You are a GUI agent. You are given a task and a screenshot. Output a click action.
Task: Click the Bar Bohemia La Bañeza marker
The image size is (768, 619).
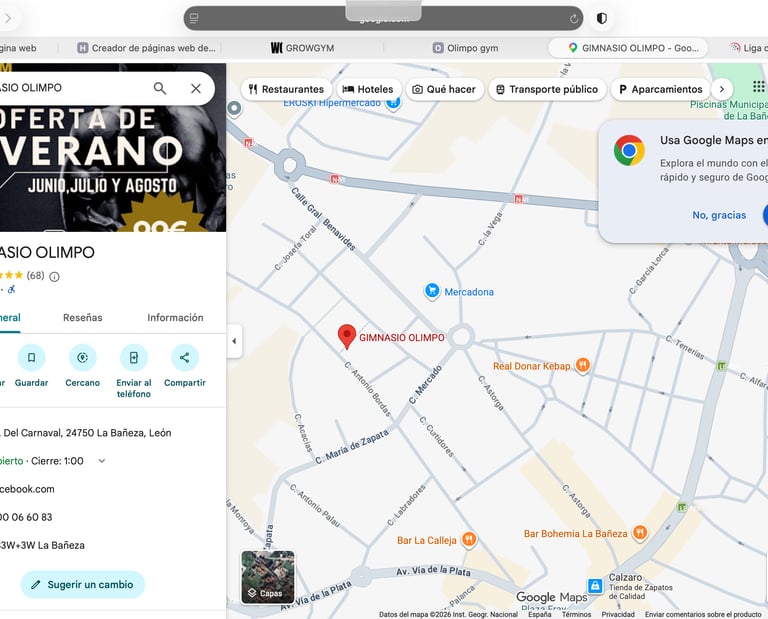[x=640, y=533]
